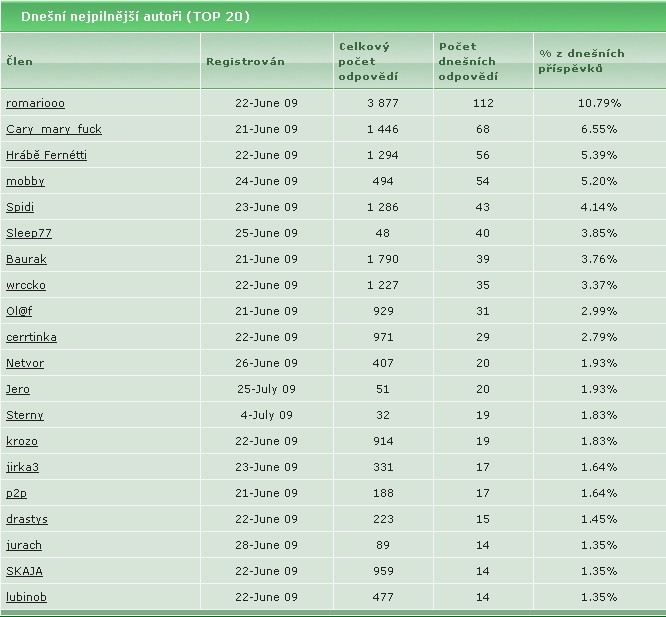Screen dimensions: 666x617
Task: Open jirka3 profile link
Action: coord(23,467)
